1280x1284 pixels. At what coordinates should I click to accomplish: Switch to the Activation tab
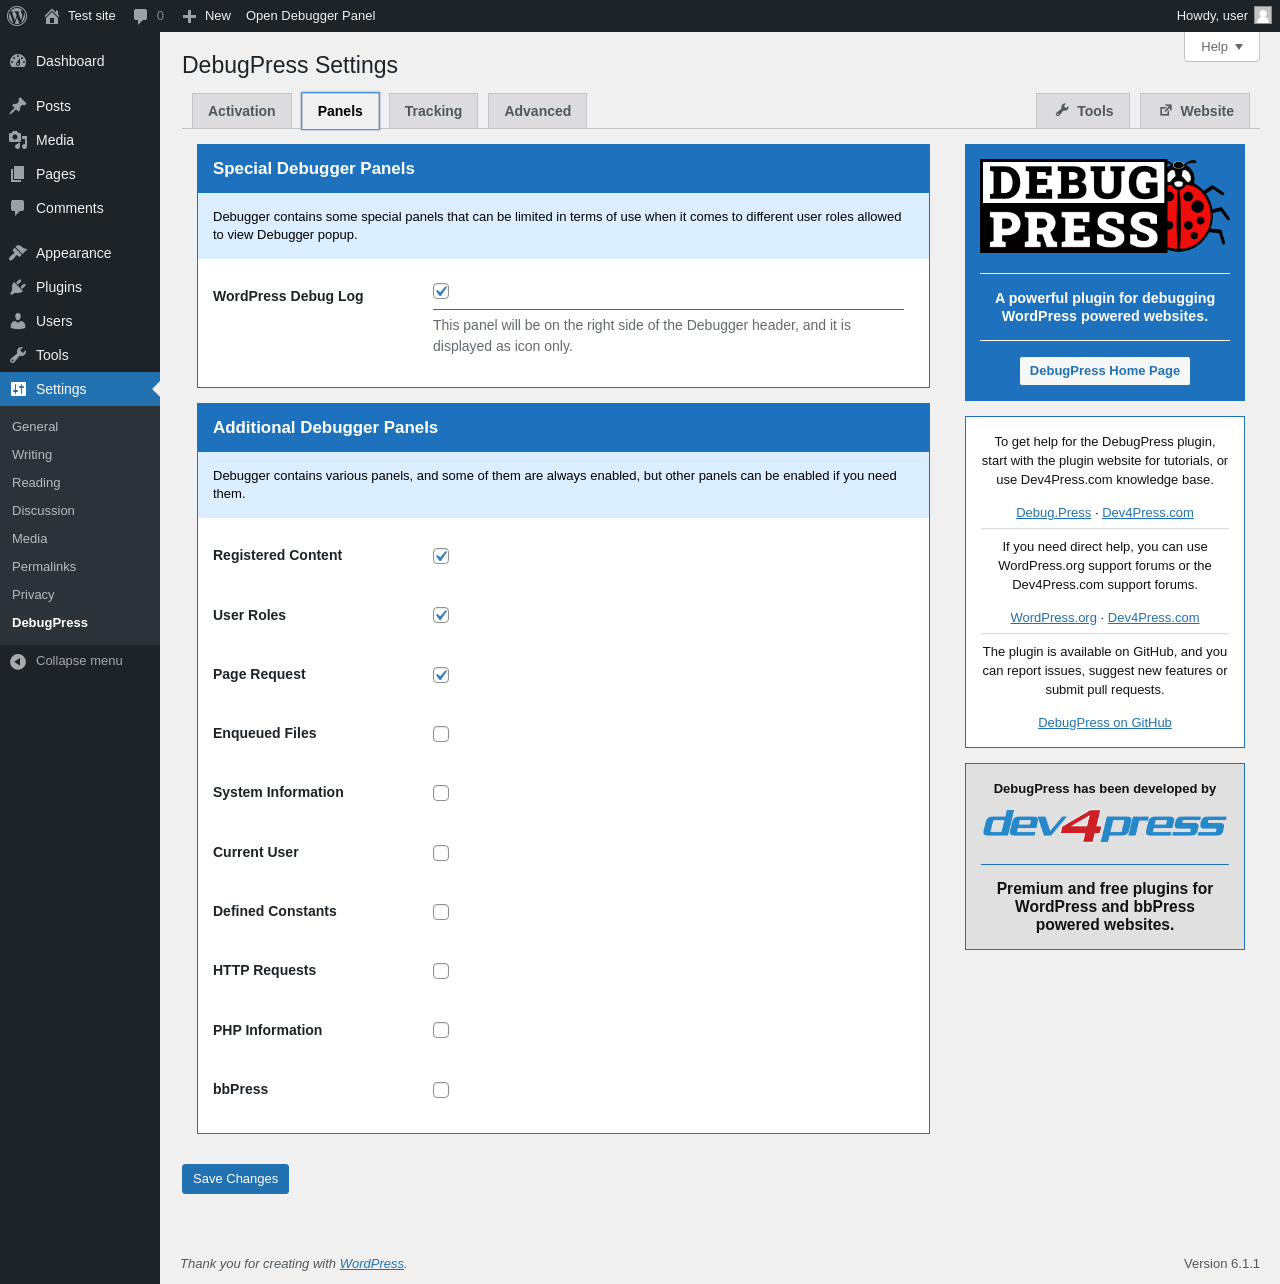[242, 111]
